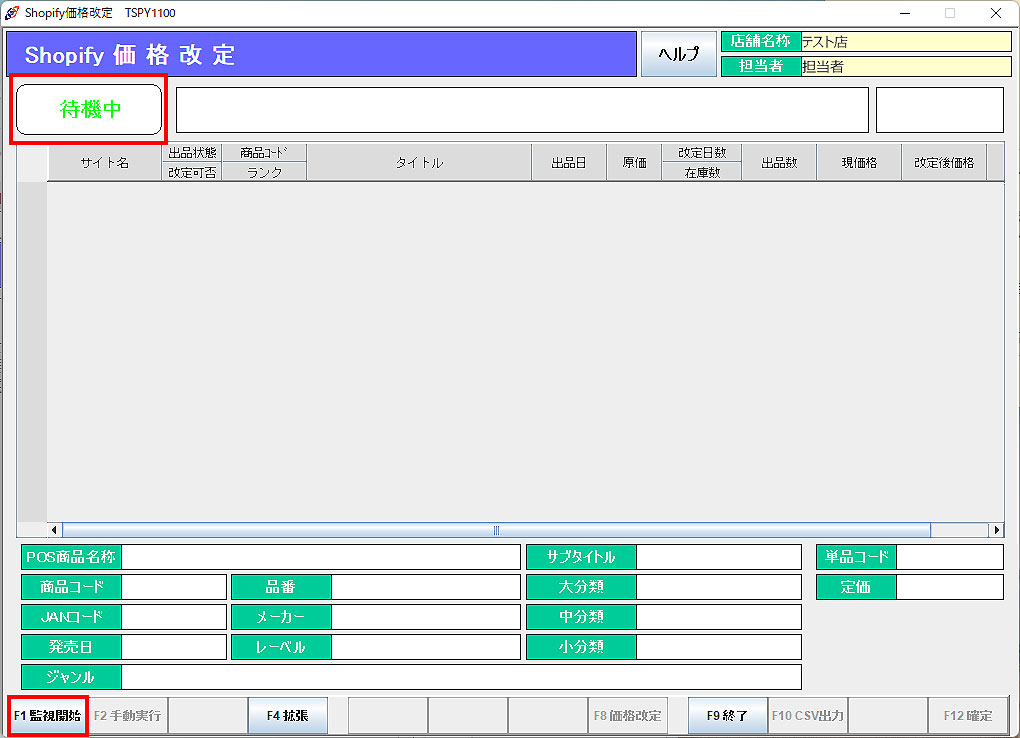Screen dimensions: 1020x738
Task: Focus the JANコード text field
Action: [173, 617]
